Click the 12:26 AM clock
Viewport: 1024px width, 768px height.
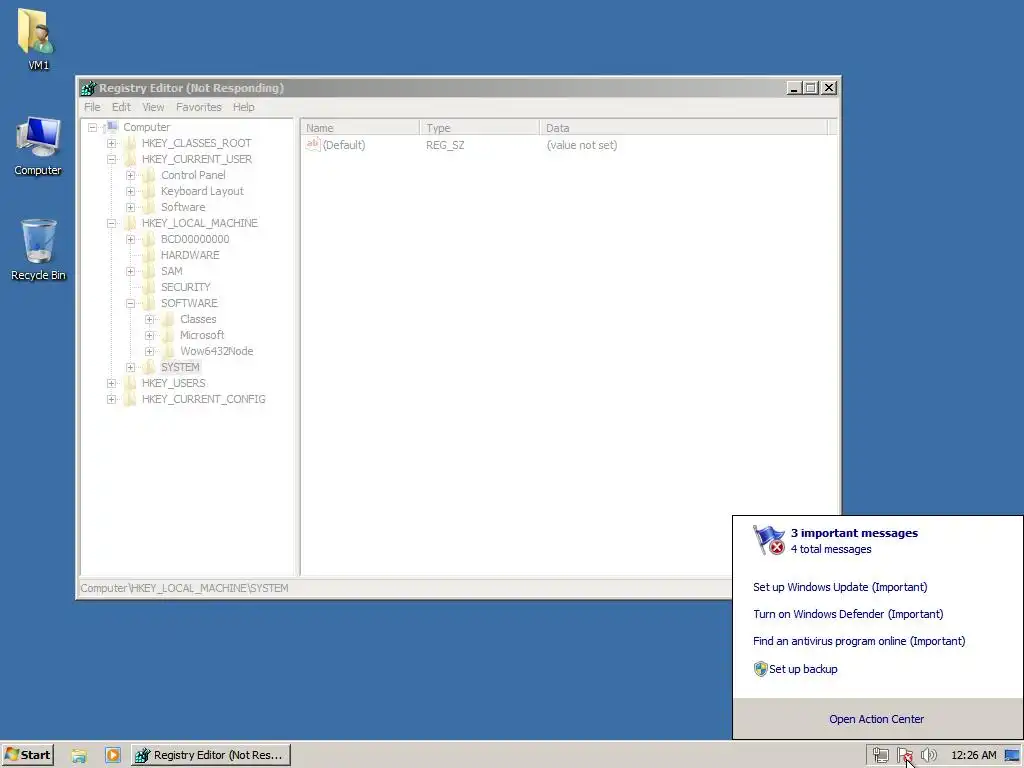(x=974, y=756)
